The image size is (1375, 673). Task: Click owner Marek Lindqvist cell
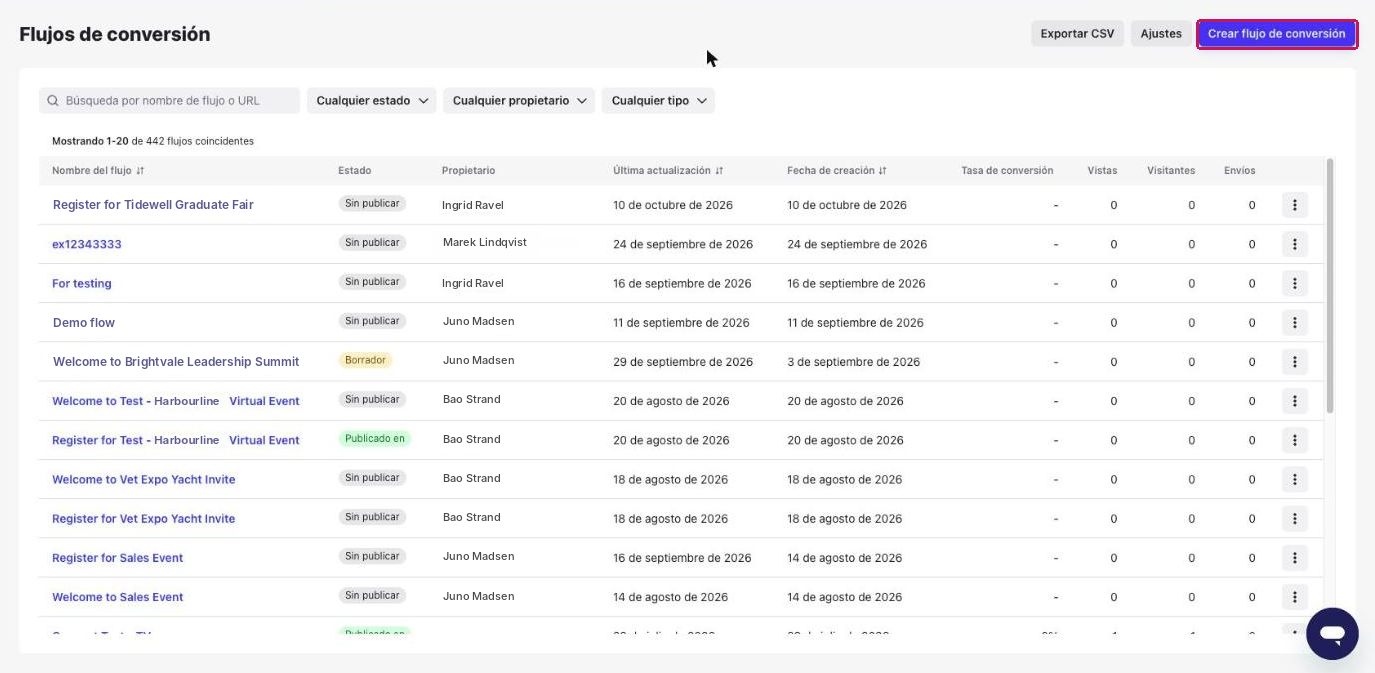(x=485, y=243)
